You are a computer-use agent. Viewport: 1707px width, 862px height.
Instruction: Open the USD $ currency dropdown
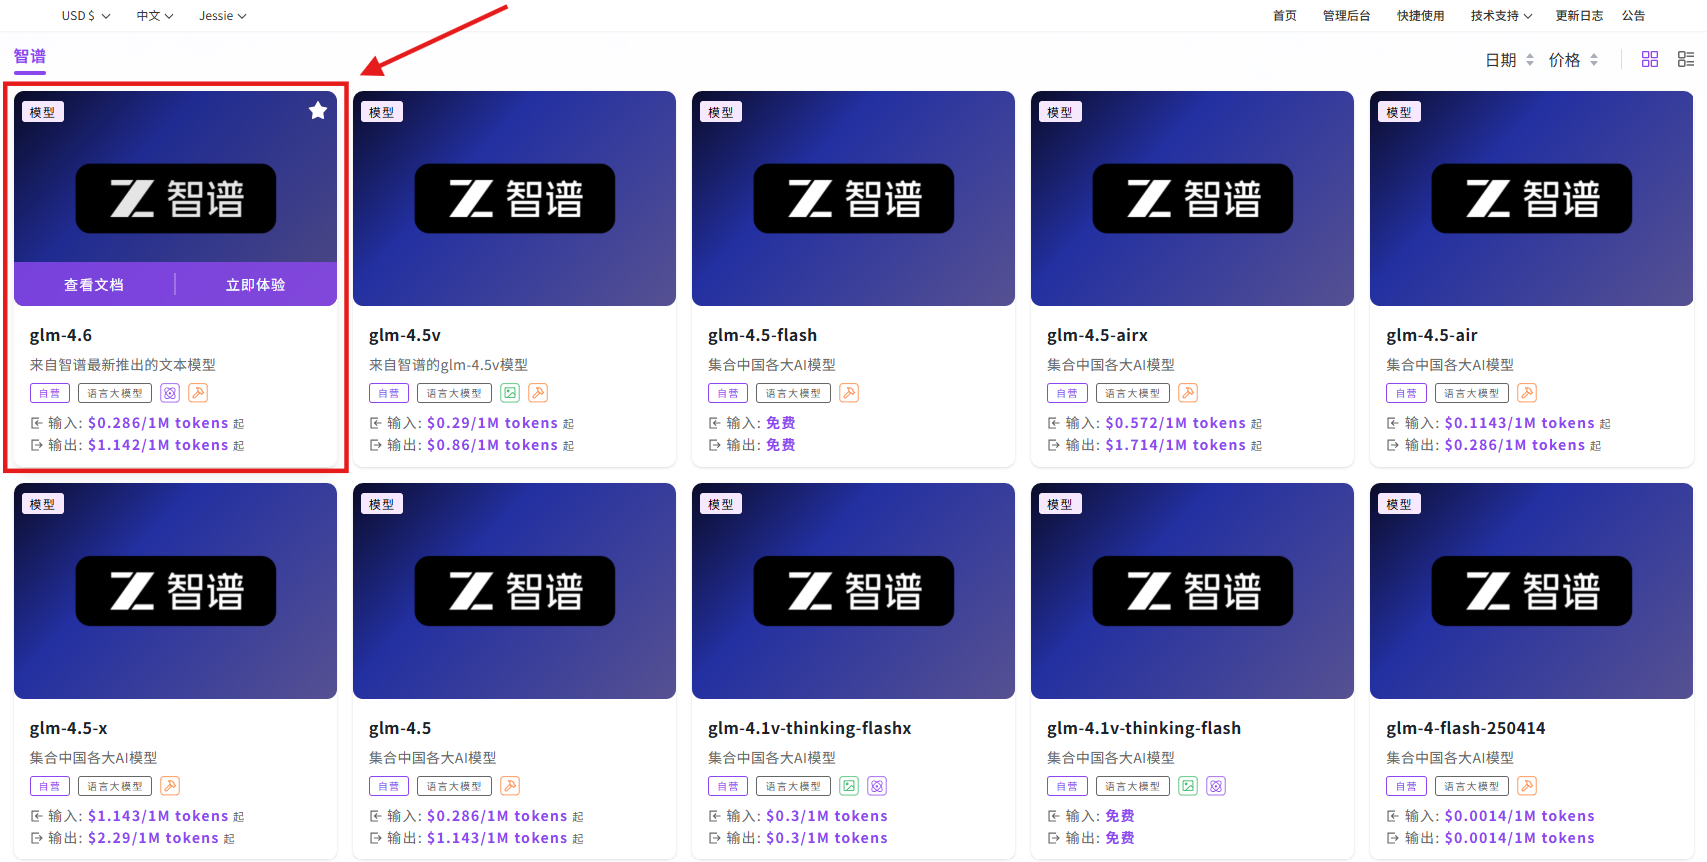coord(85,16)
